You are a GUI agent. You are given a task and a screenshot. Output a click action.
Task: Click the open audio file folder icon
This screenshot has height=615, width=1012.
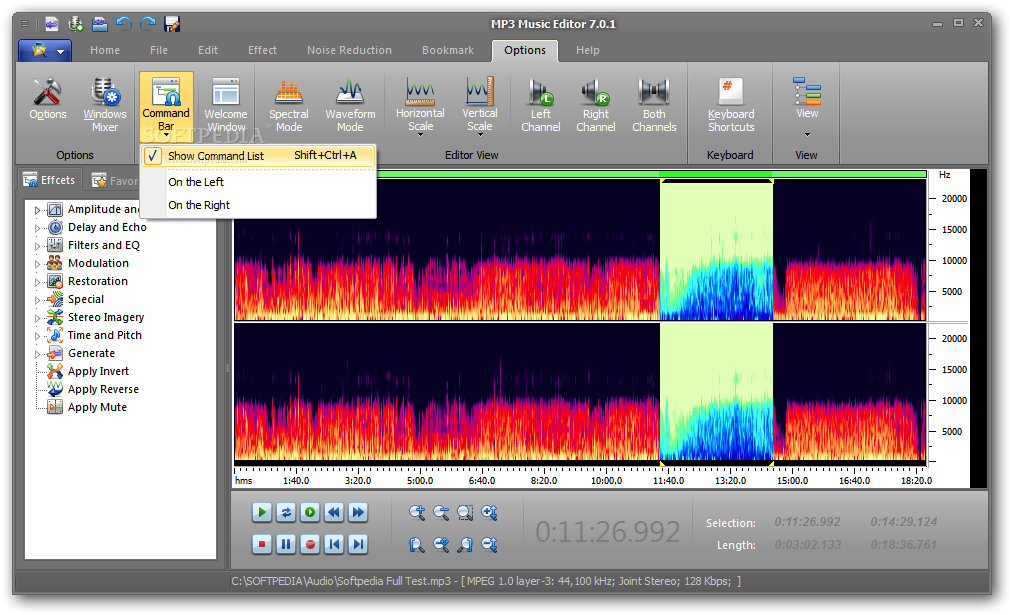click(x=100, y=25)
